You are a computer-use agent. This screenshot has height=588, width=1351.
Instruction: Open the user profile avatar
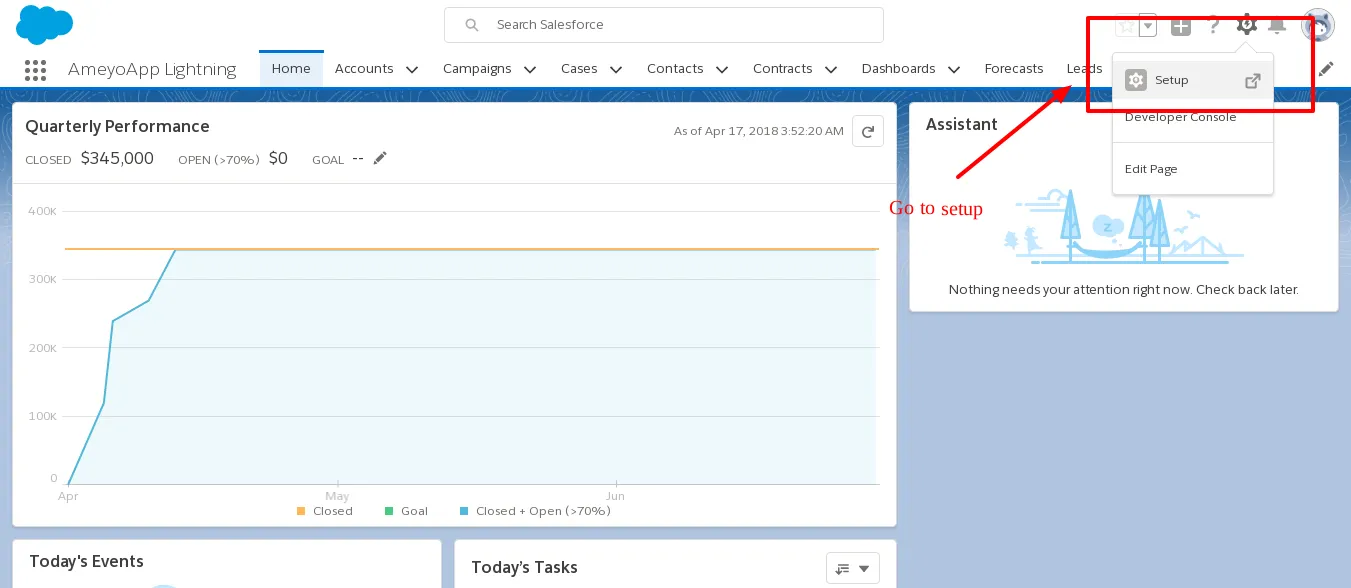point(1317,25)
